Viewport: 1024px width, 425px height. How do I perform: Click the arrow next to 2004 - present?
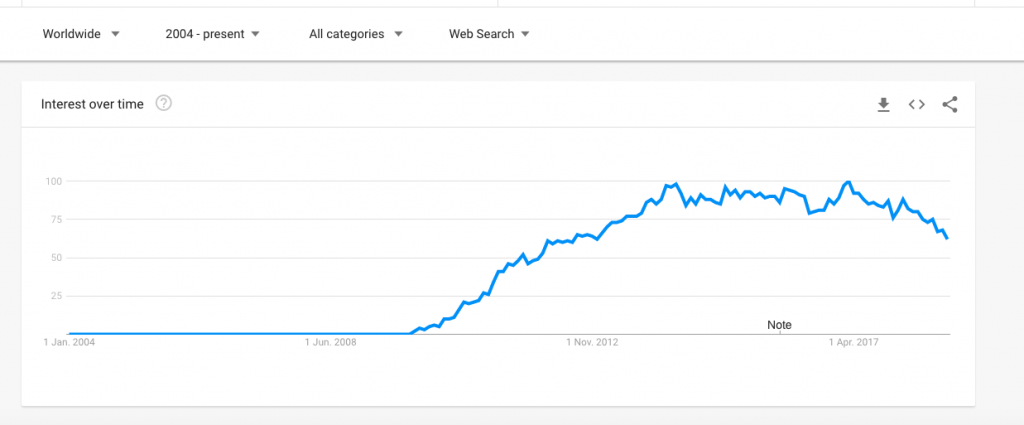tap(255, 34)
